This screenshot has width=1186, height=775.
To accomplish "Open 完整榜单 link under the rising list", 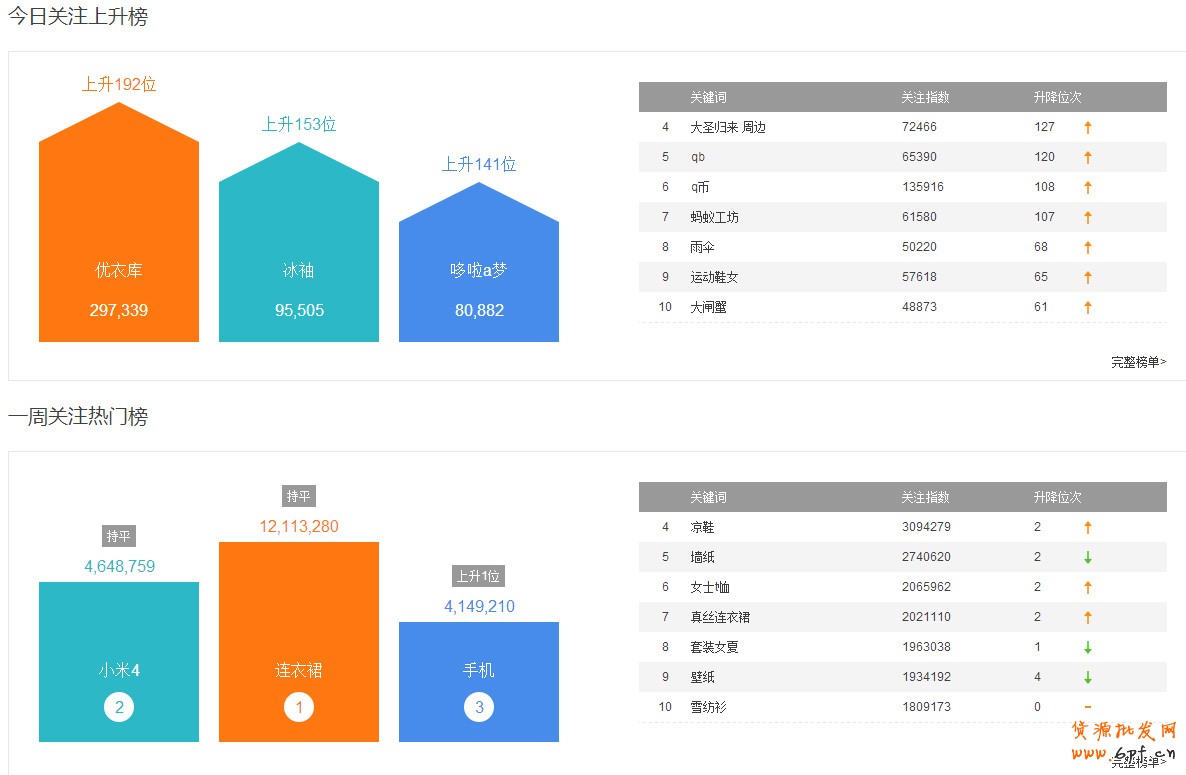I will click(1138, 362).
